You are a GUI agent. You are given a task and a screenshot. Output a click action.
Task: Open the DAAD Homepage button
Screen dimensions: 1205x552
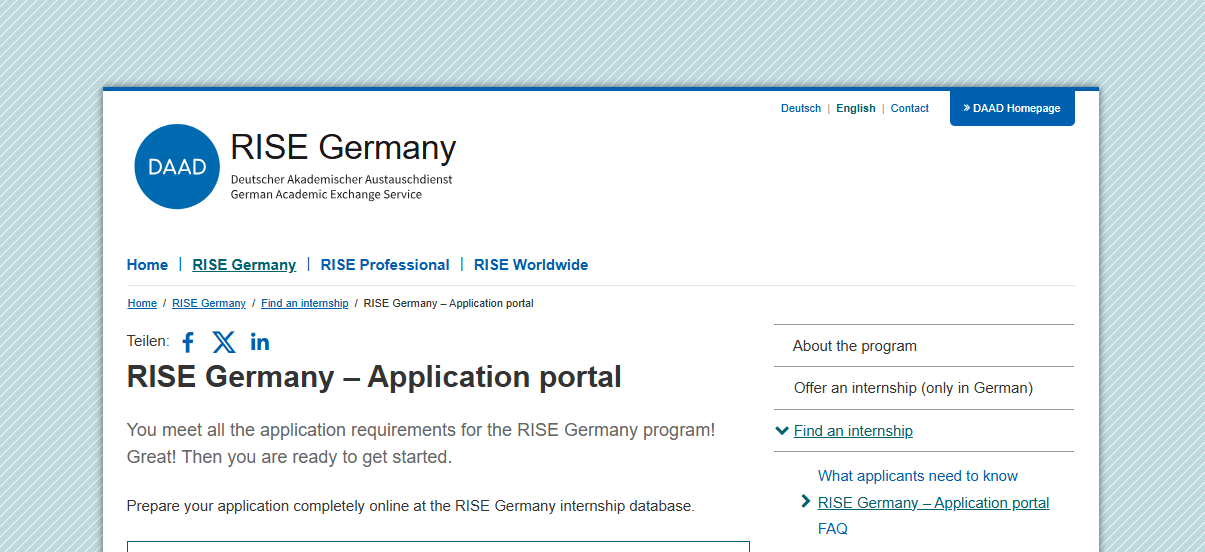point(1012,108)
